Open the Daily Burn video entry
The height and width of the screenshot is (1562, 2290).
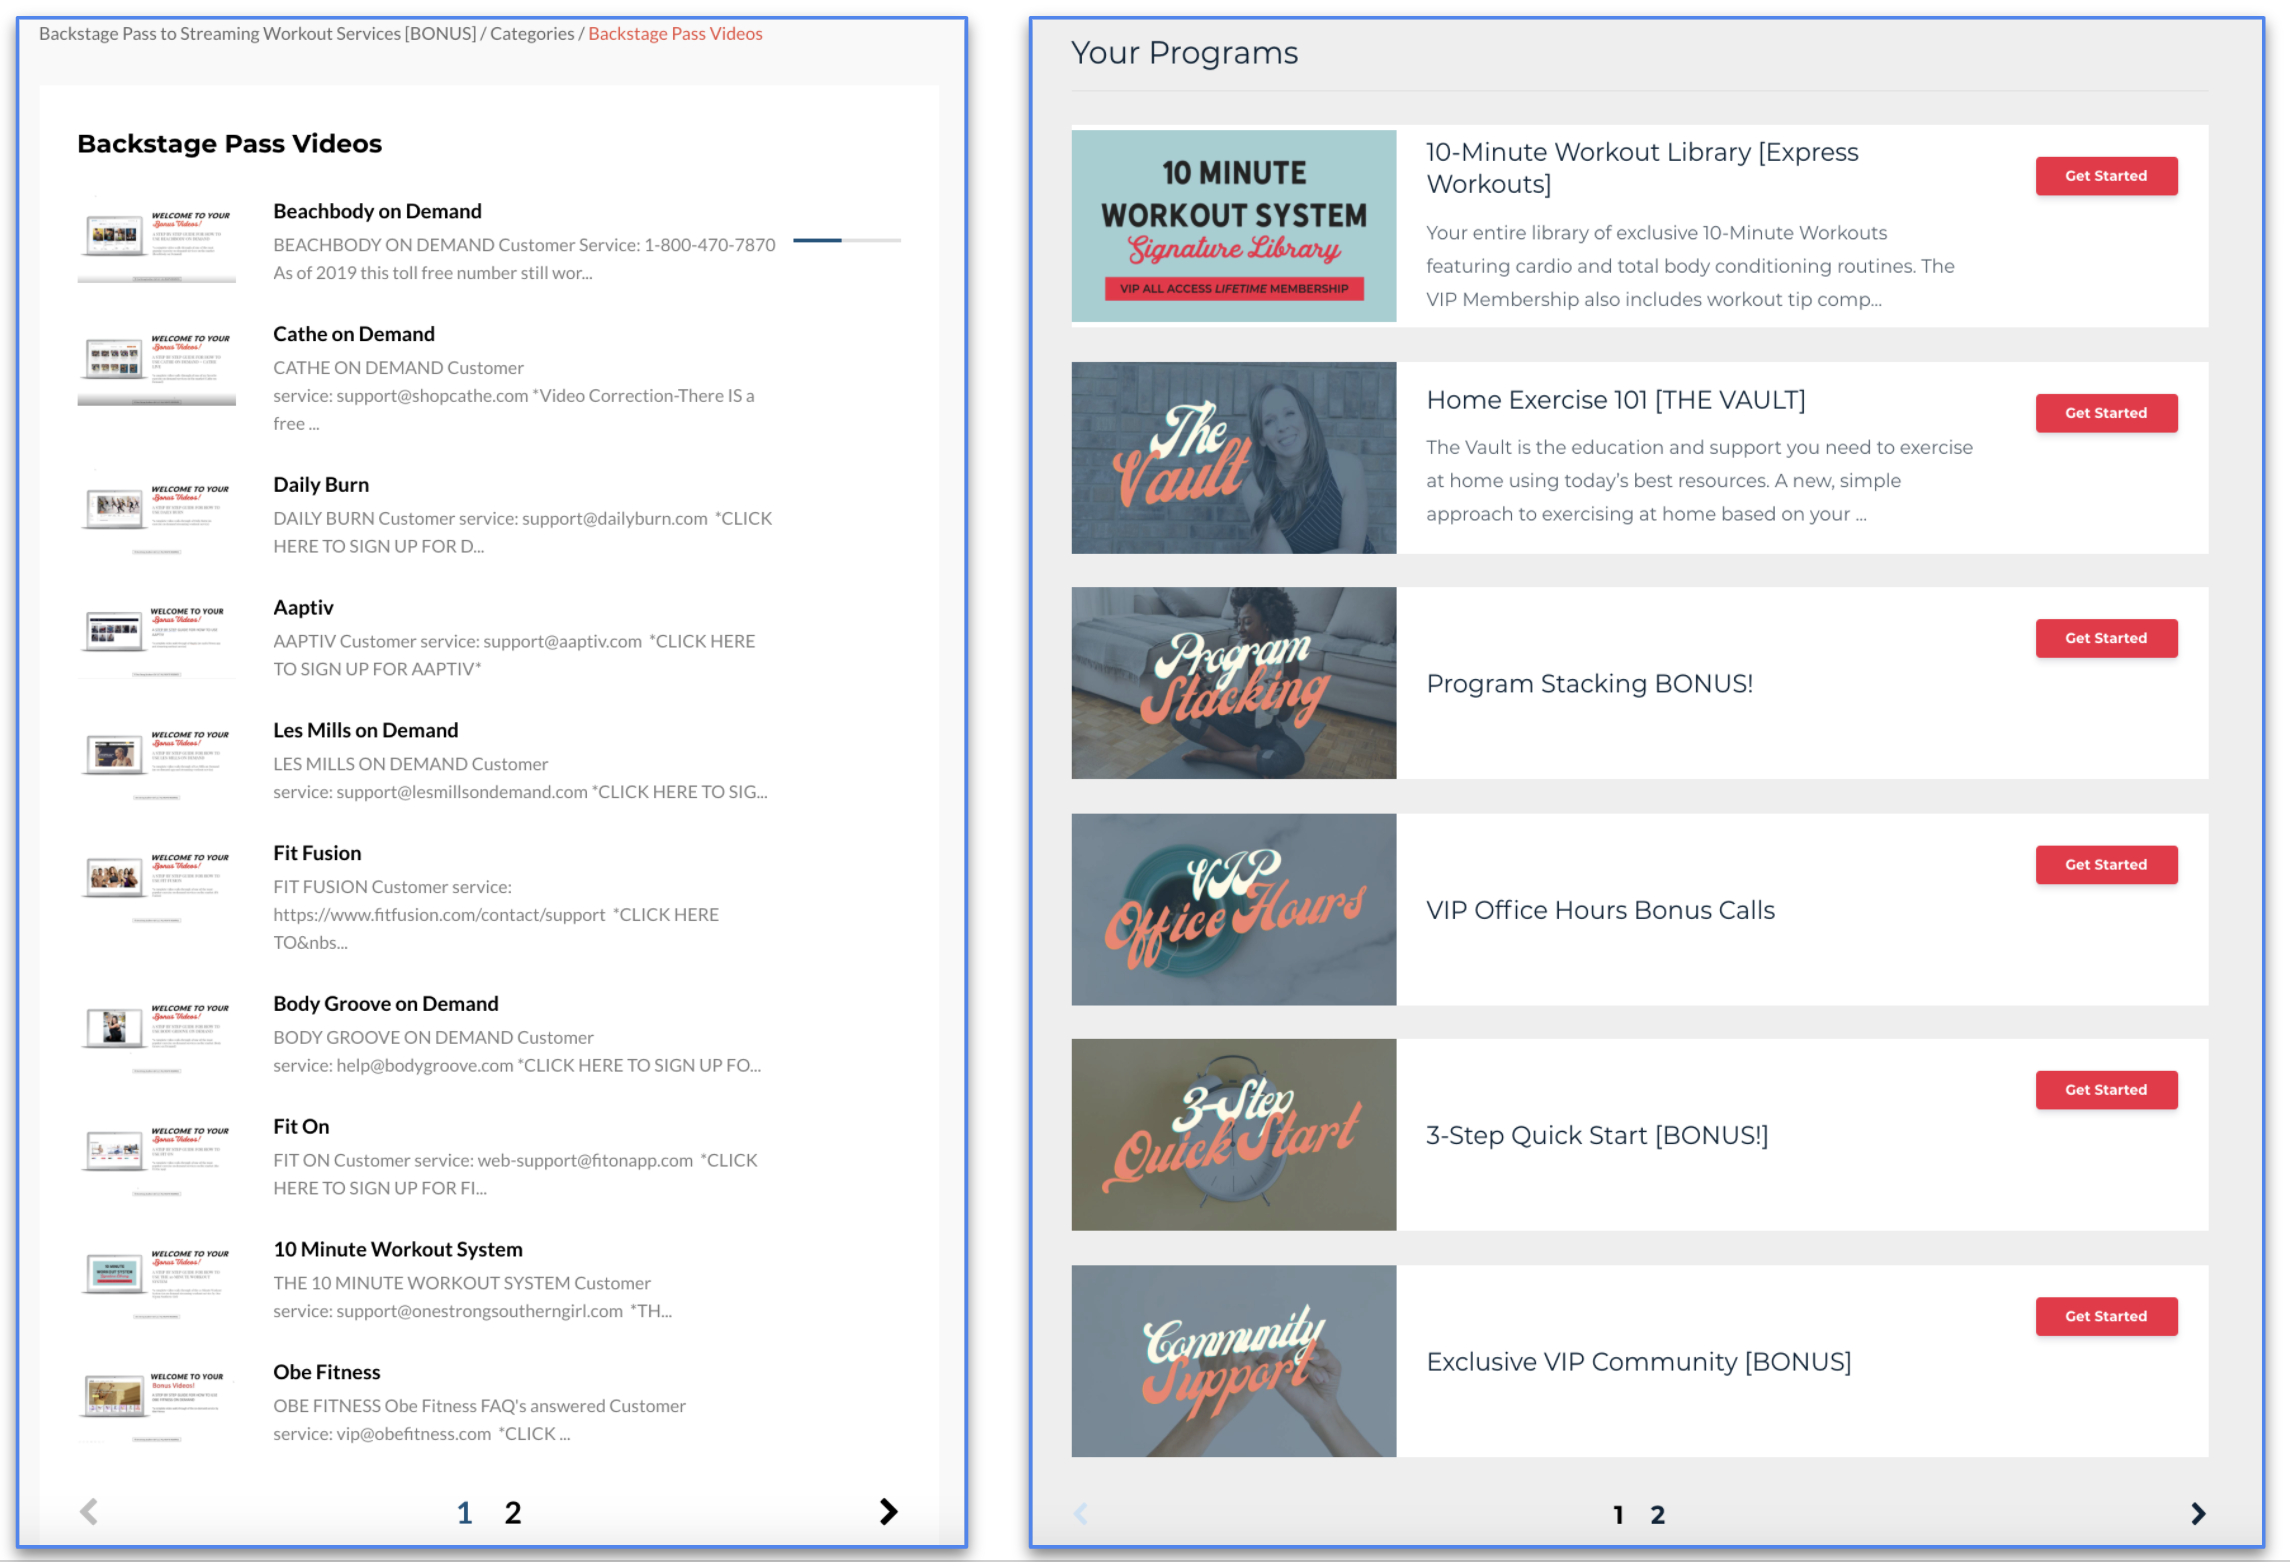[x=320, y=485]
